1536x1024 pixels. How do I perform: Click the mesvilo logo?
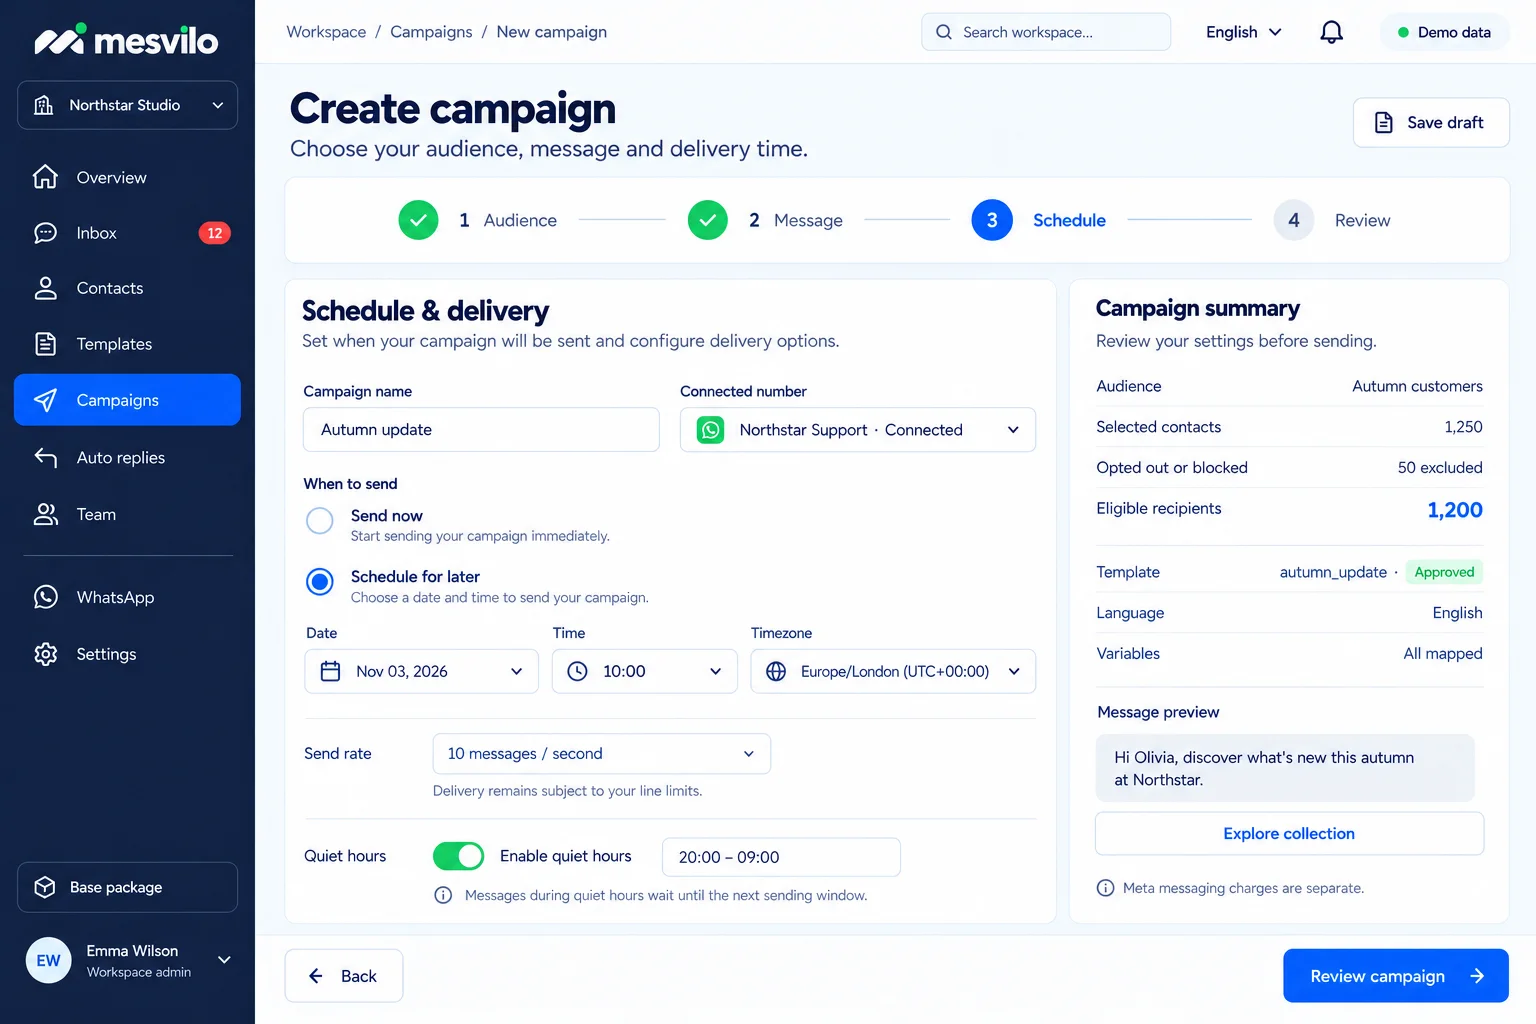[127, 40]
